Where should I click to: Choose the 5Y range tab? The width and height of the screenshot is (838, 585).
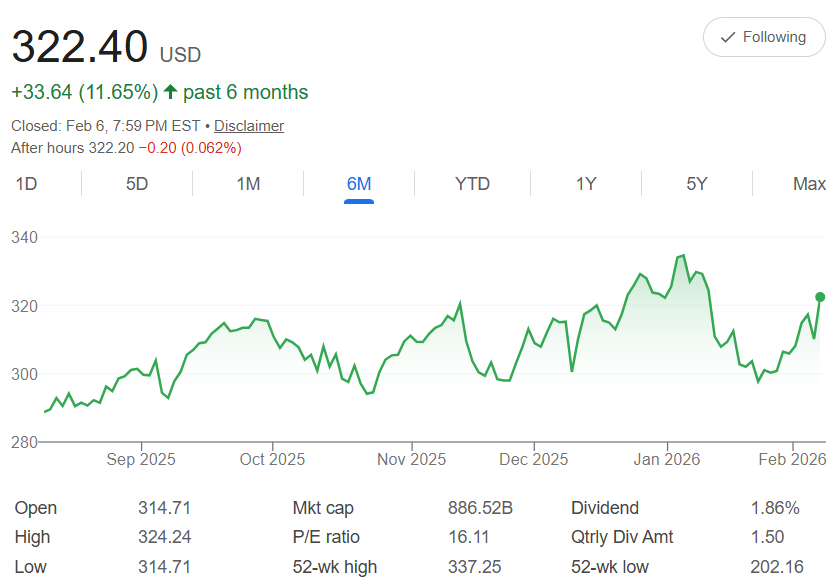point(697,184)
